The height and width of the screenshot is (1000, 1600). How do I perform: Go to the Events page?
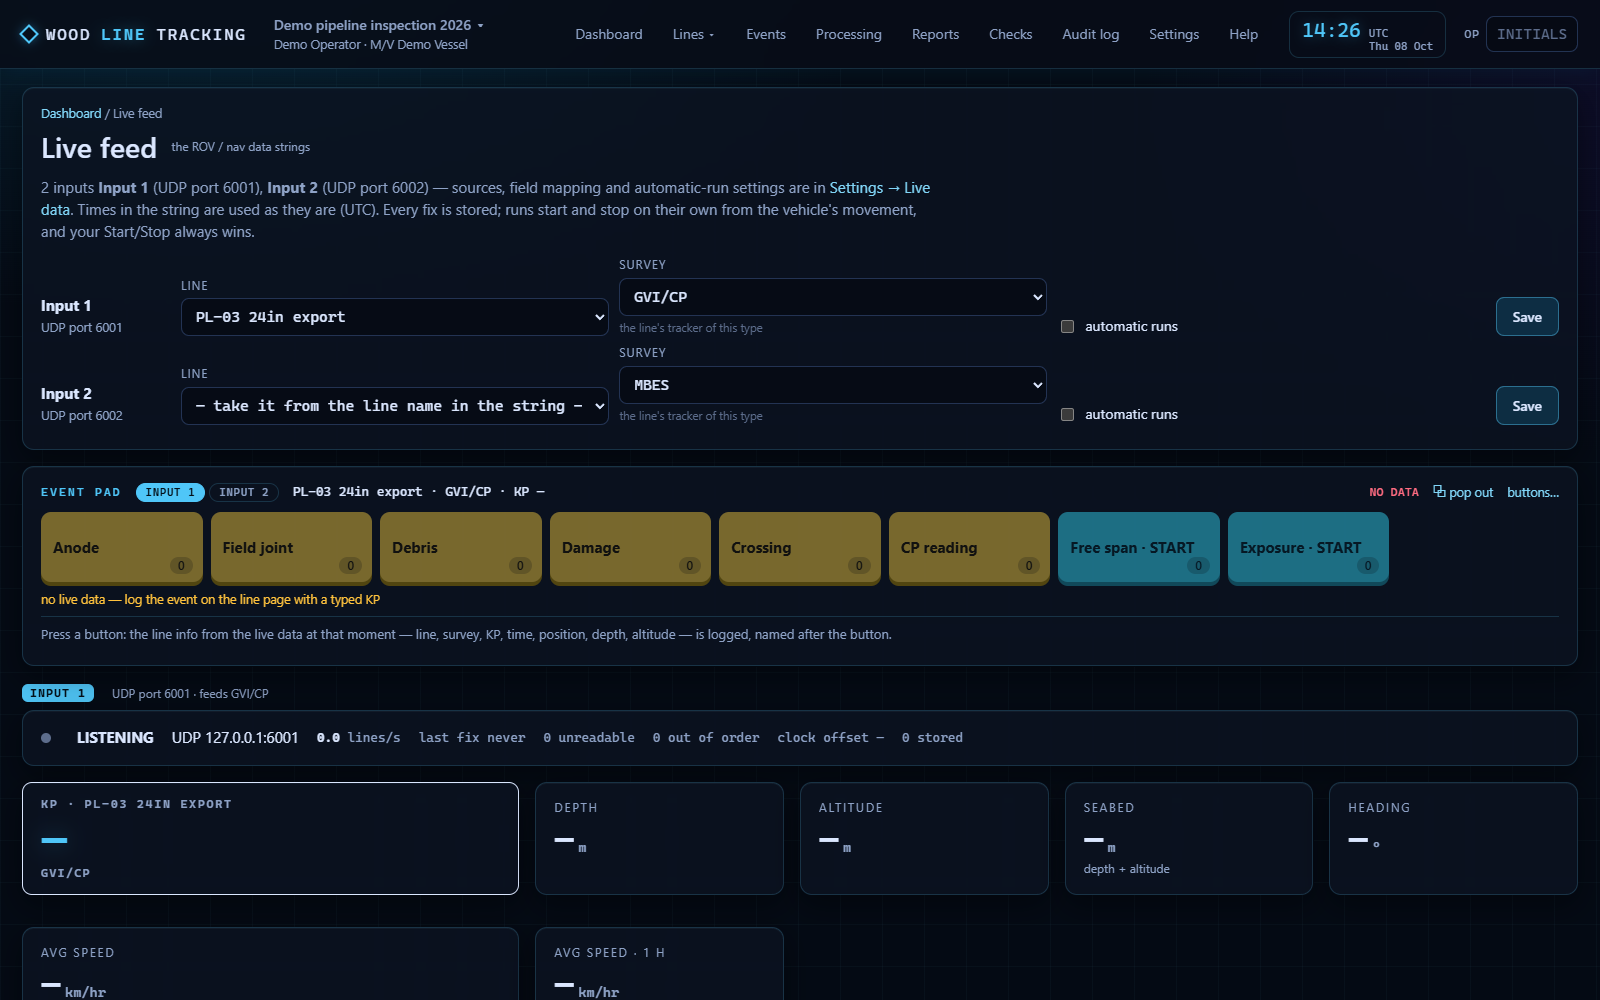766,34
